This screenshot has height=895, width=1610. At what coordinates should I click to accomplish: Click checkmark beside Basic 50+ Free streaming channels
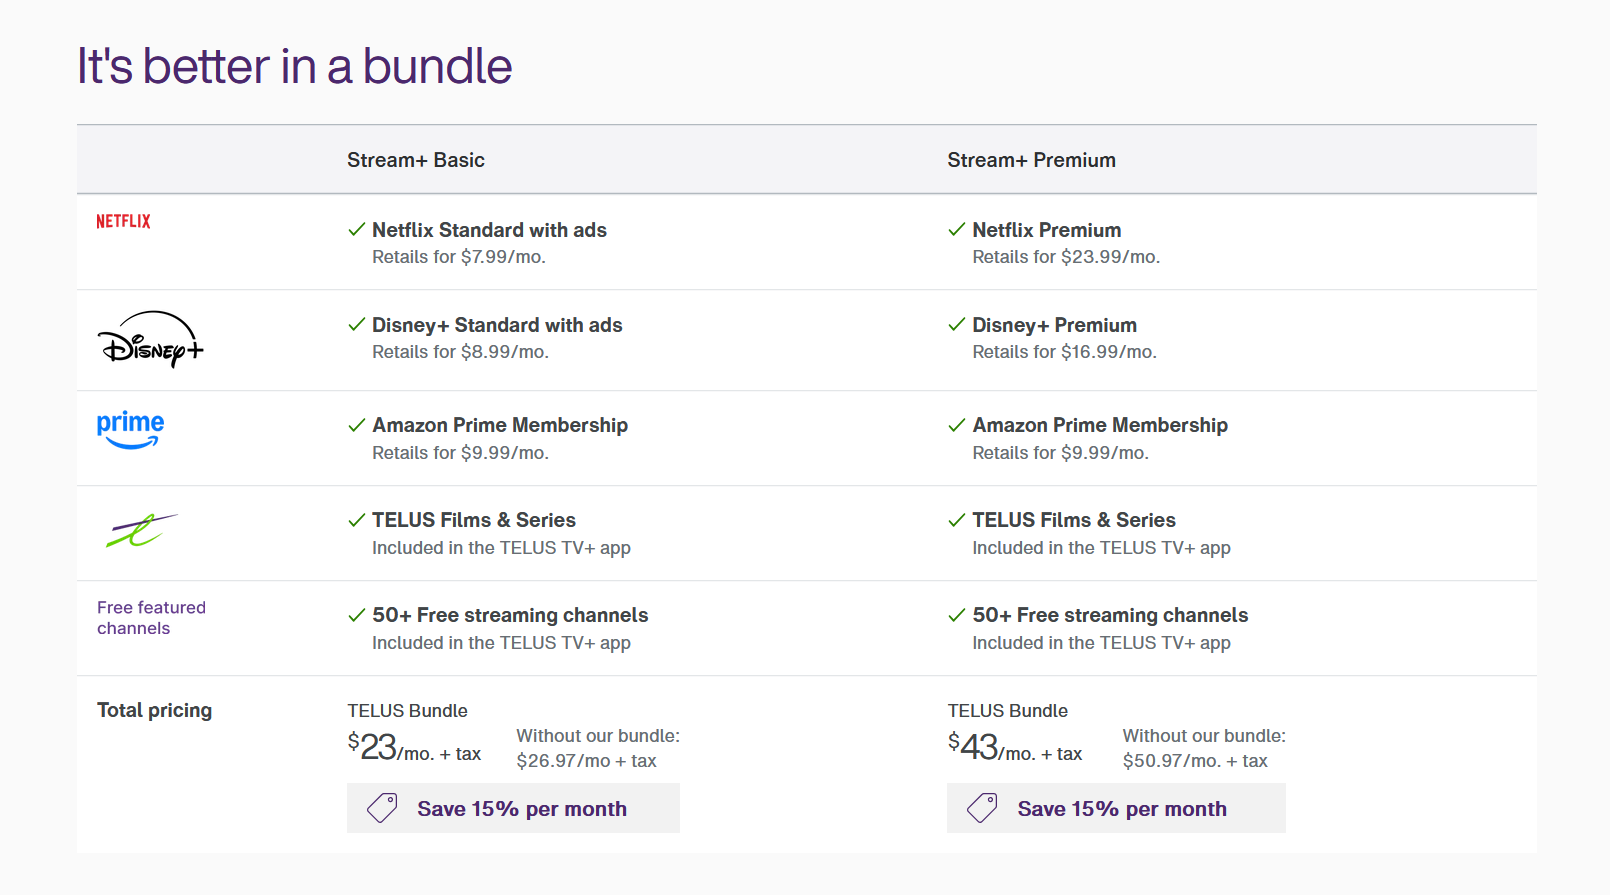[356, 615]
